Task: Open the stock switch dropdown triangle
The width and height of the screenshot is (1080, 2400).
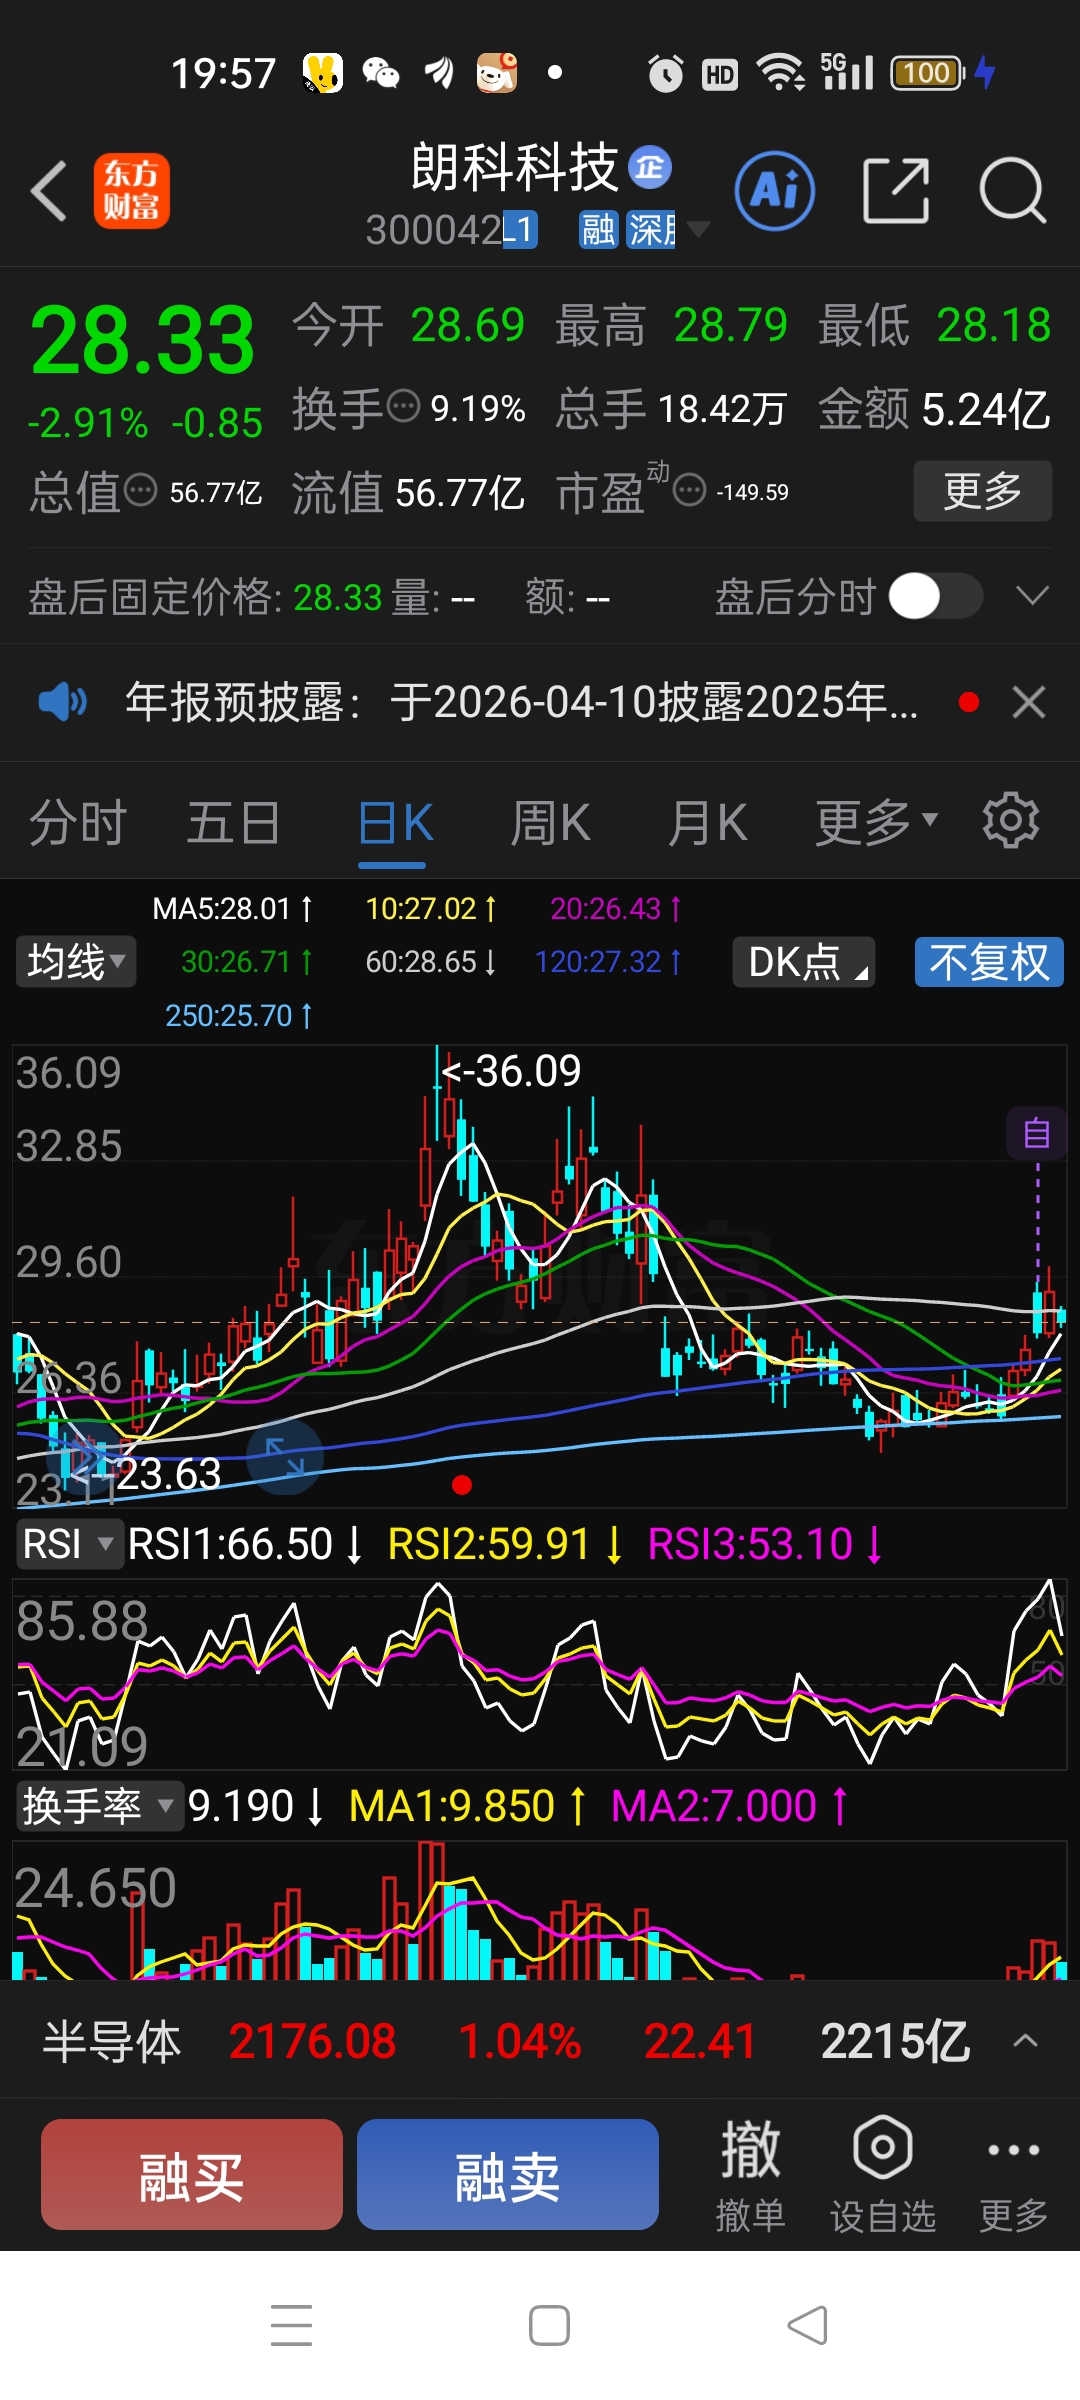Action: [x=698, y=230]
